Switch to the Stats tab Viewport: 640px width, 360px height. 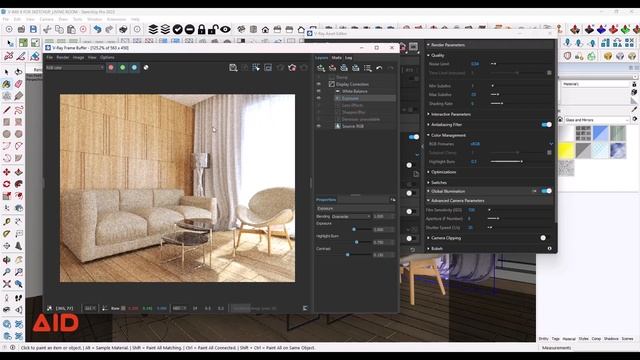[x=336, y=58]
